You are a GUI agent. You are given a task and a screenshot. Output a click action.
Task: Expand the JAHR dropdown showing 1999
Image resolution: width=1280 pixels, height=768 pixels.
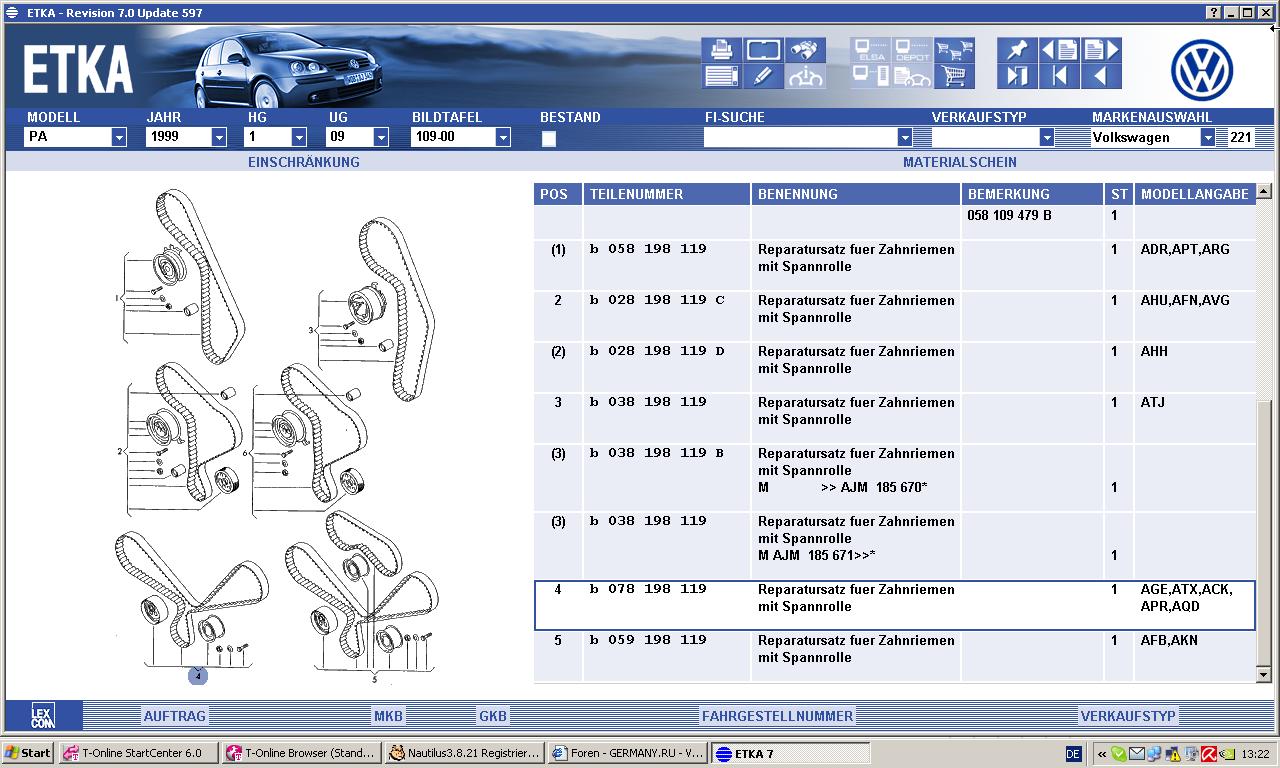(218, 138)
